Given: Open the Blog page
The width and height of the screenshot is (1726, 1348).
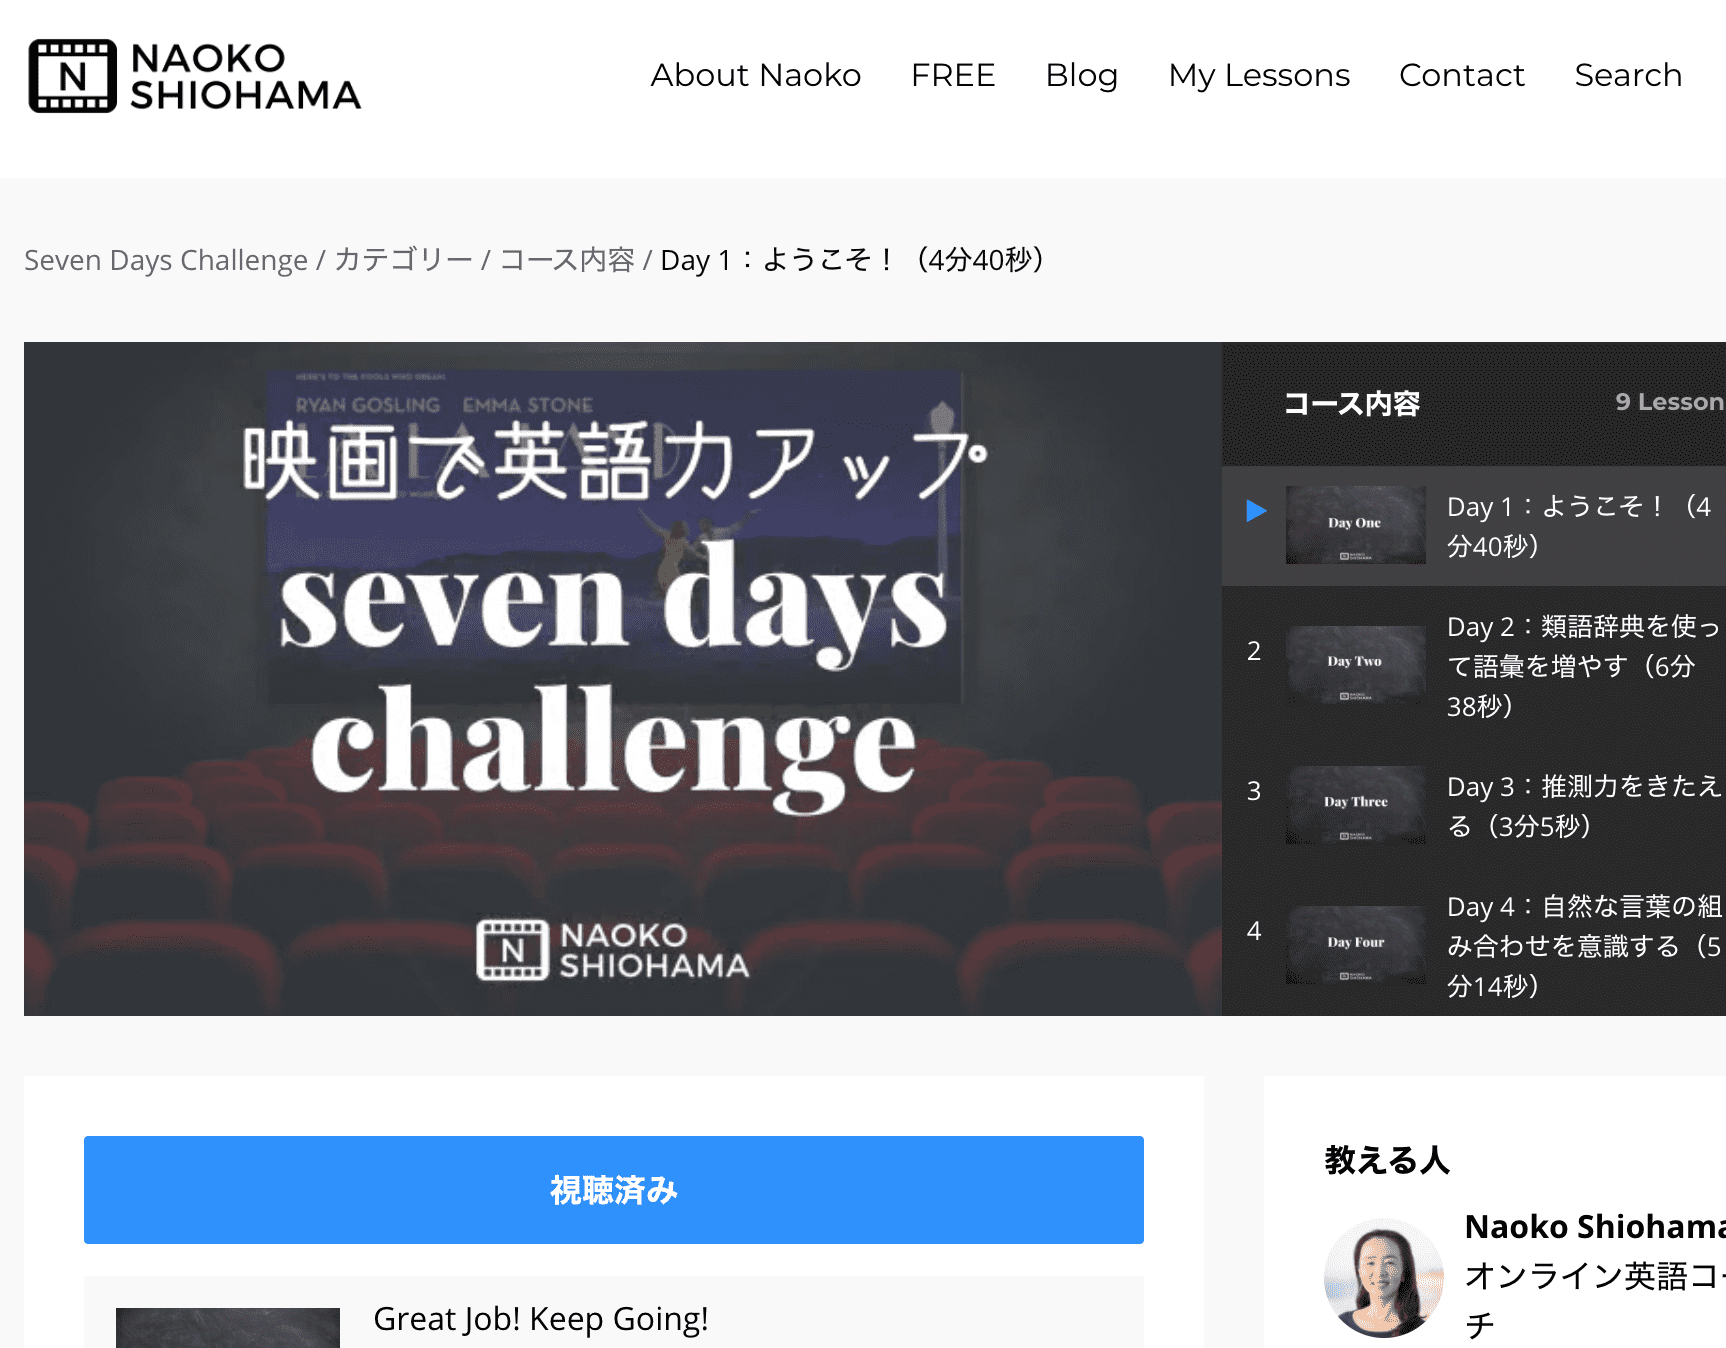Looking at the screenshot, I should tap(1081, 75).
